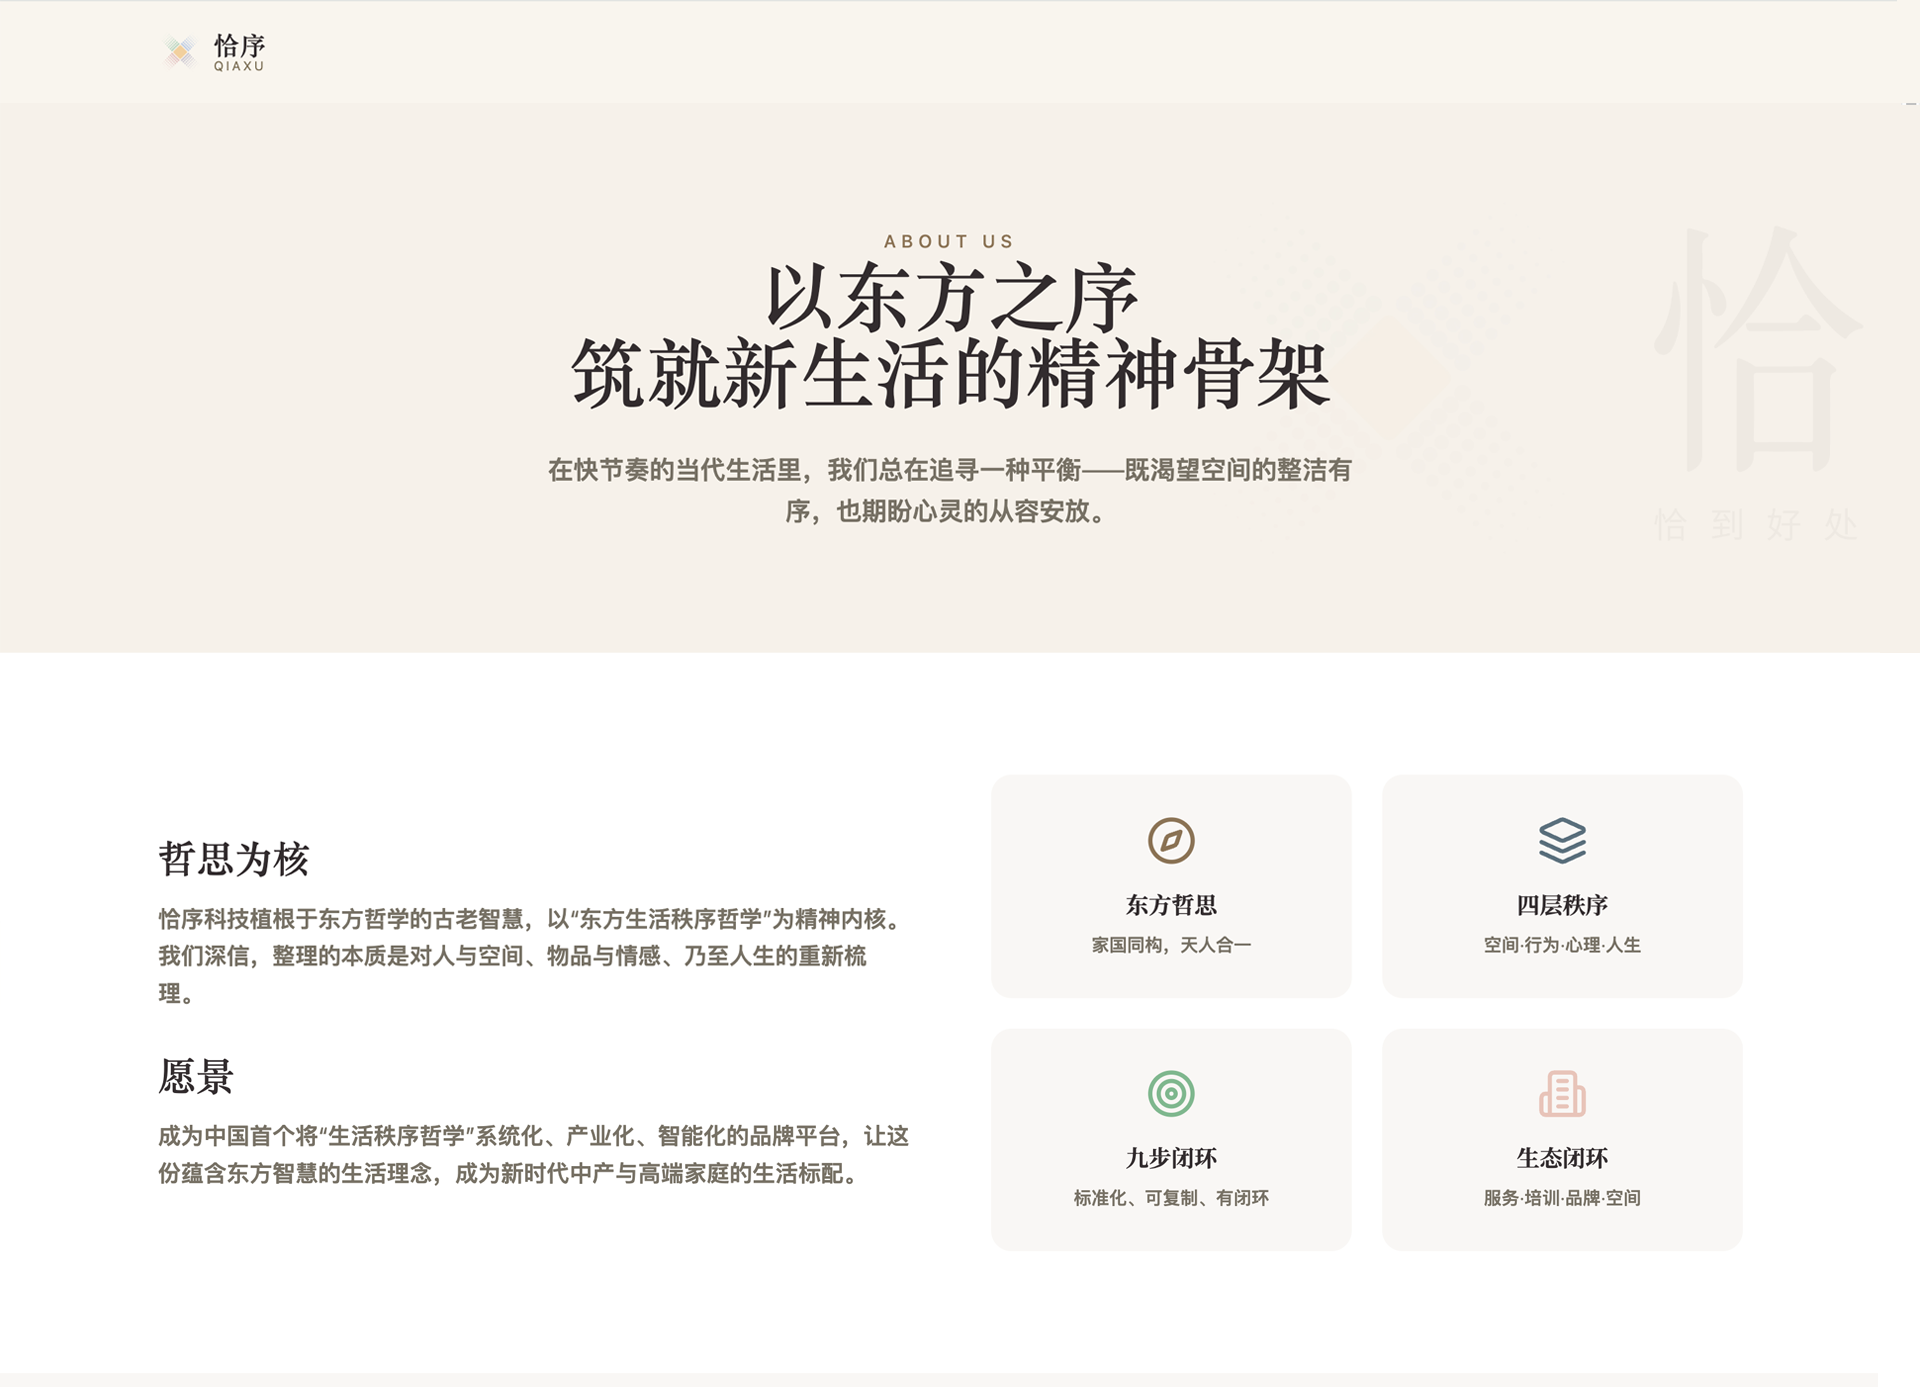Click the 筑就新生活的精神骨架 headline
The width and height of the screenshot is (1920, 1387).
[949, 375]
